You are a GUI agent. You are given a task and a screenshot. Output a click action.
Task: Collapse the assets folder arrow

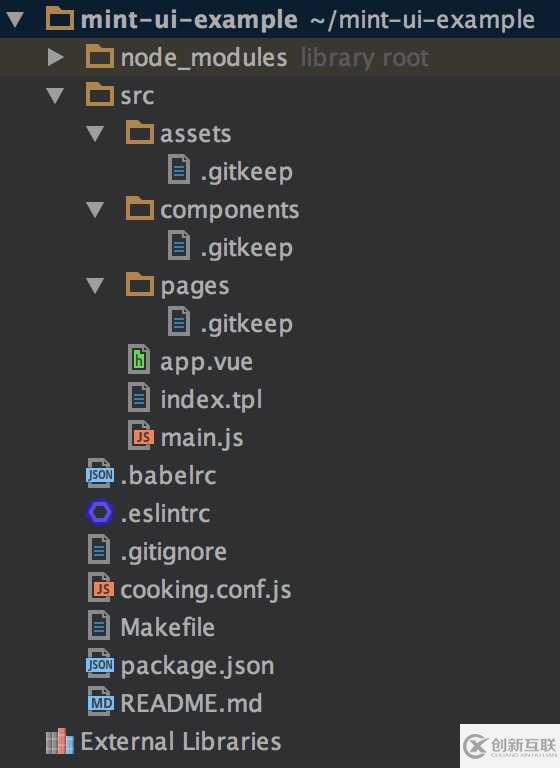(x=95, y=134)
